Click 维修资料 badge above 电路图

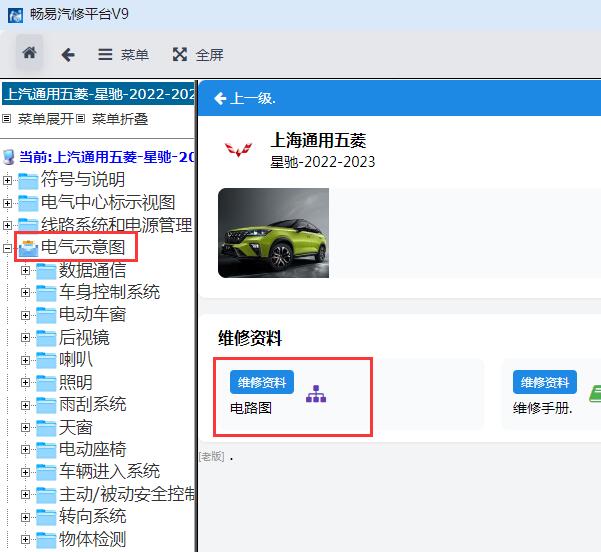[x=262, y=382]
